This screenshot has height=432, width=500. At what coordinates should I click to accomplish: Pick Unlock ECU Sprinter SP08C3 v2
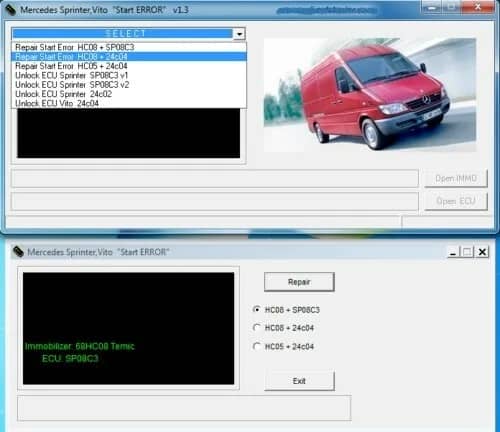(x=129, y=85)
